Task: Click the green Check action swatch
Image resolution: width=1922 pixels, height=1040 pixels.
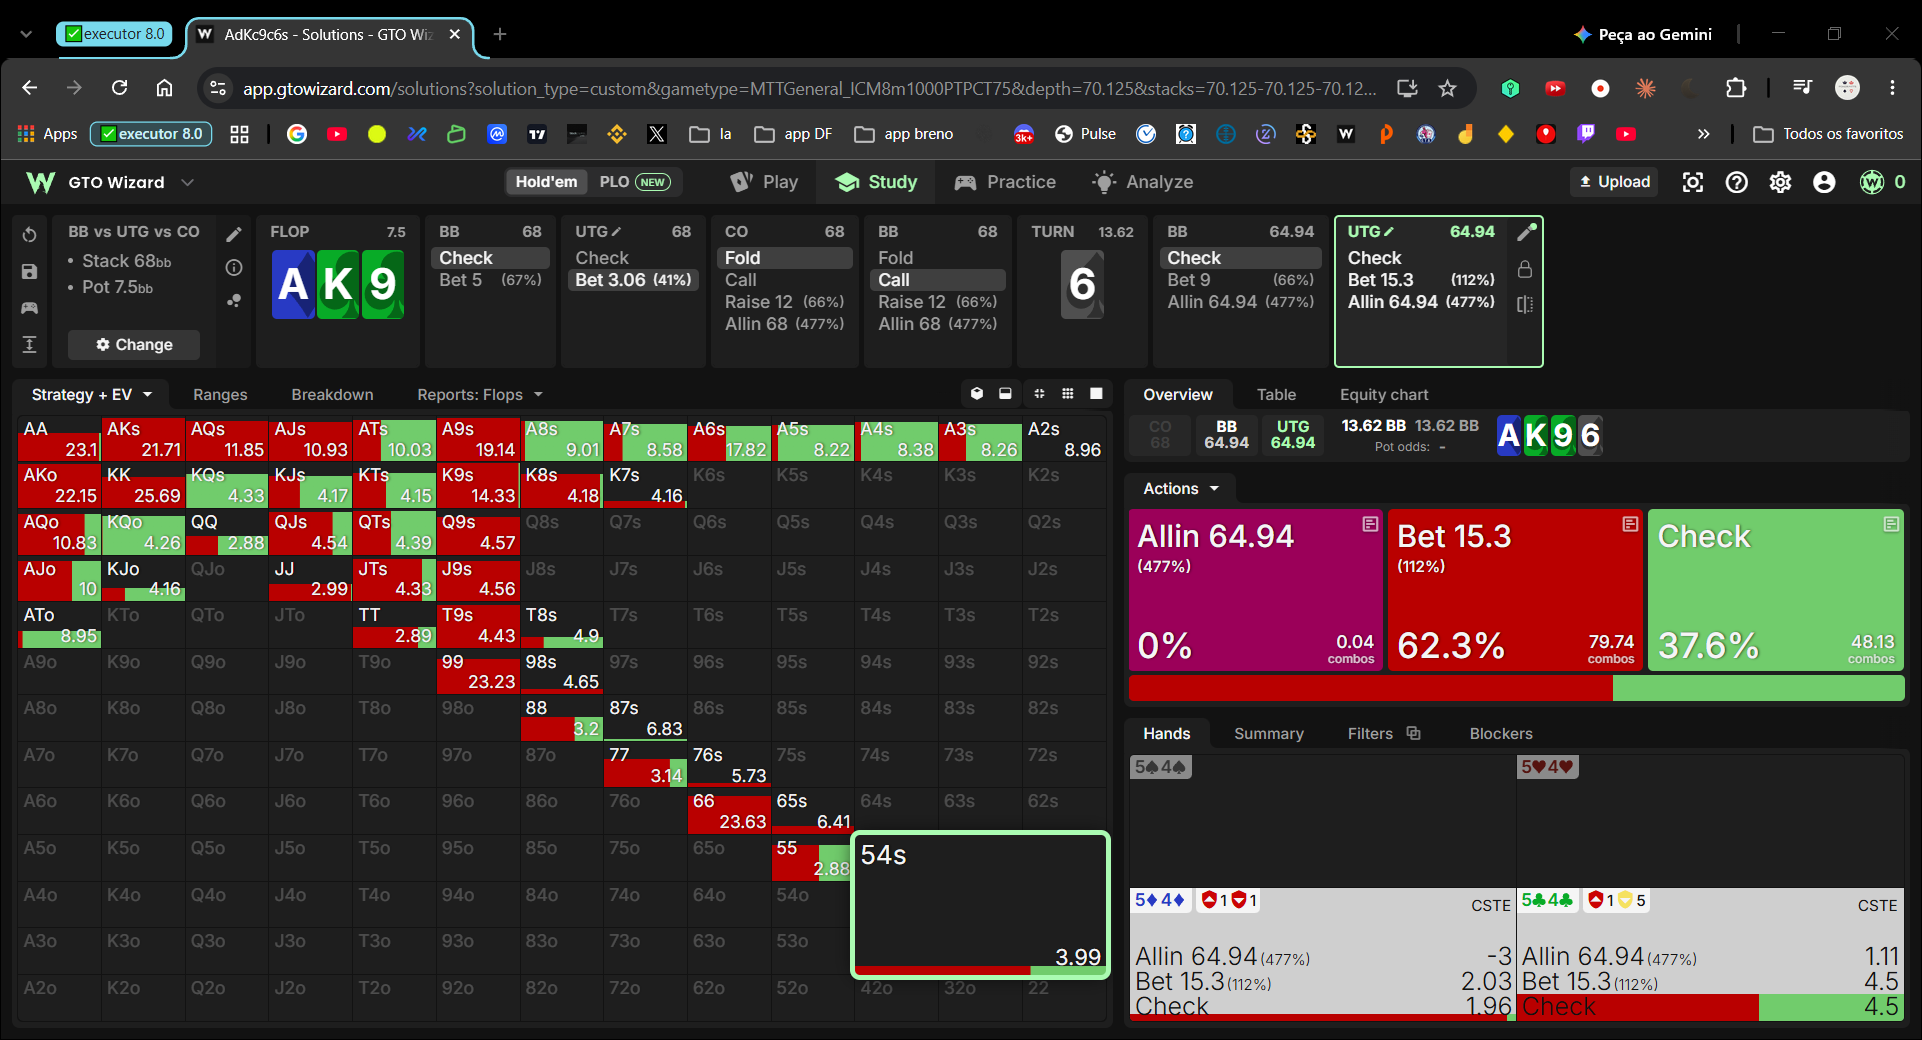Action: tap(1776, 590)
